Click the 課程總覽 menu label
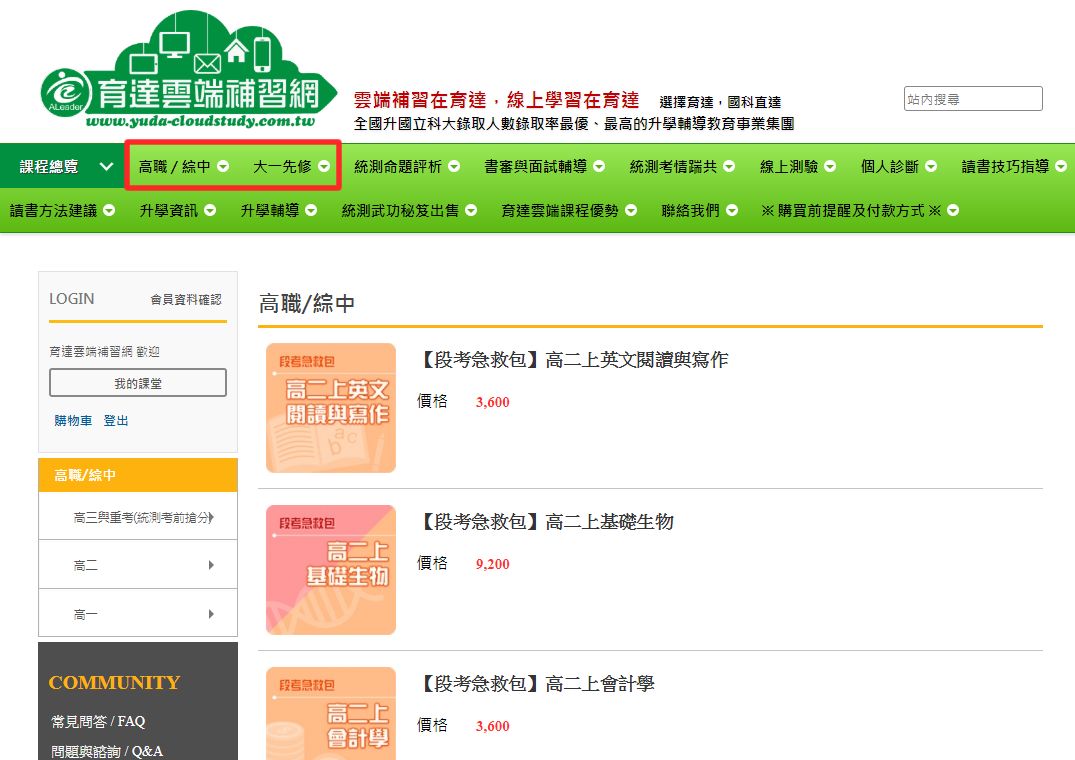The width and height of the screenshot is (1075, 760). click(x=49, y=167)
